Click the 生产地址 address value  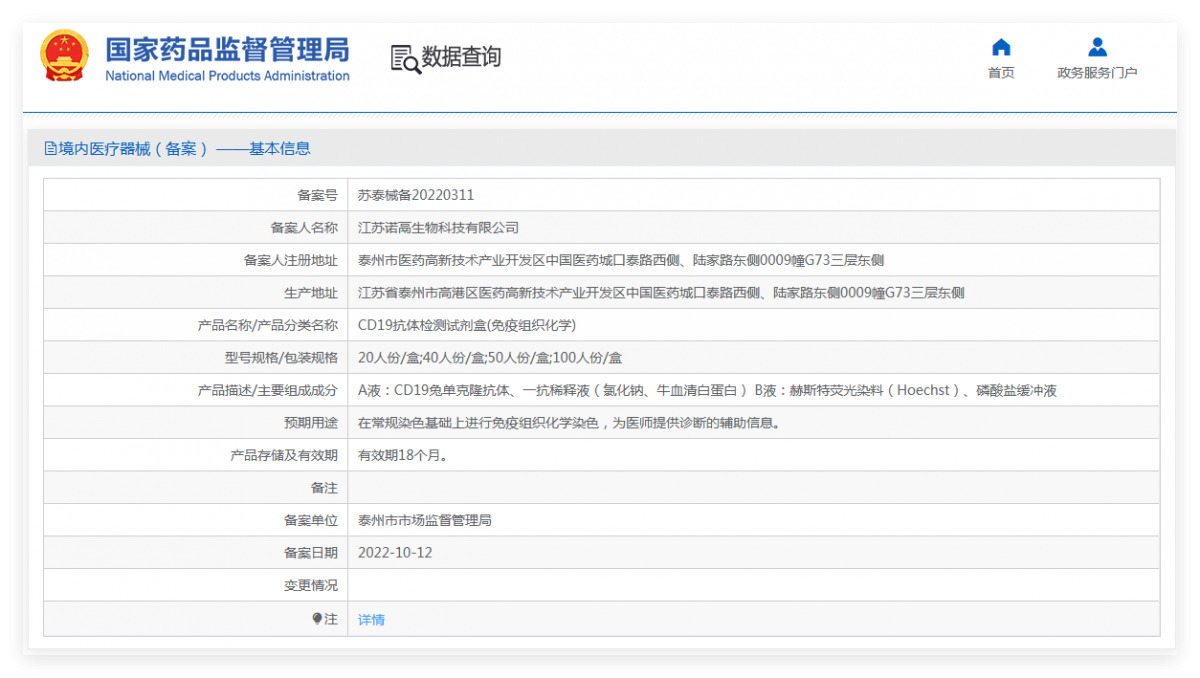click(x=661, y=293)
